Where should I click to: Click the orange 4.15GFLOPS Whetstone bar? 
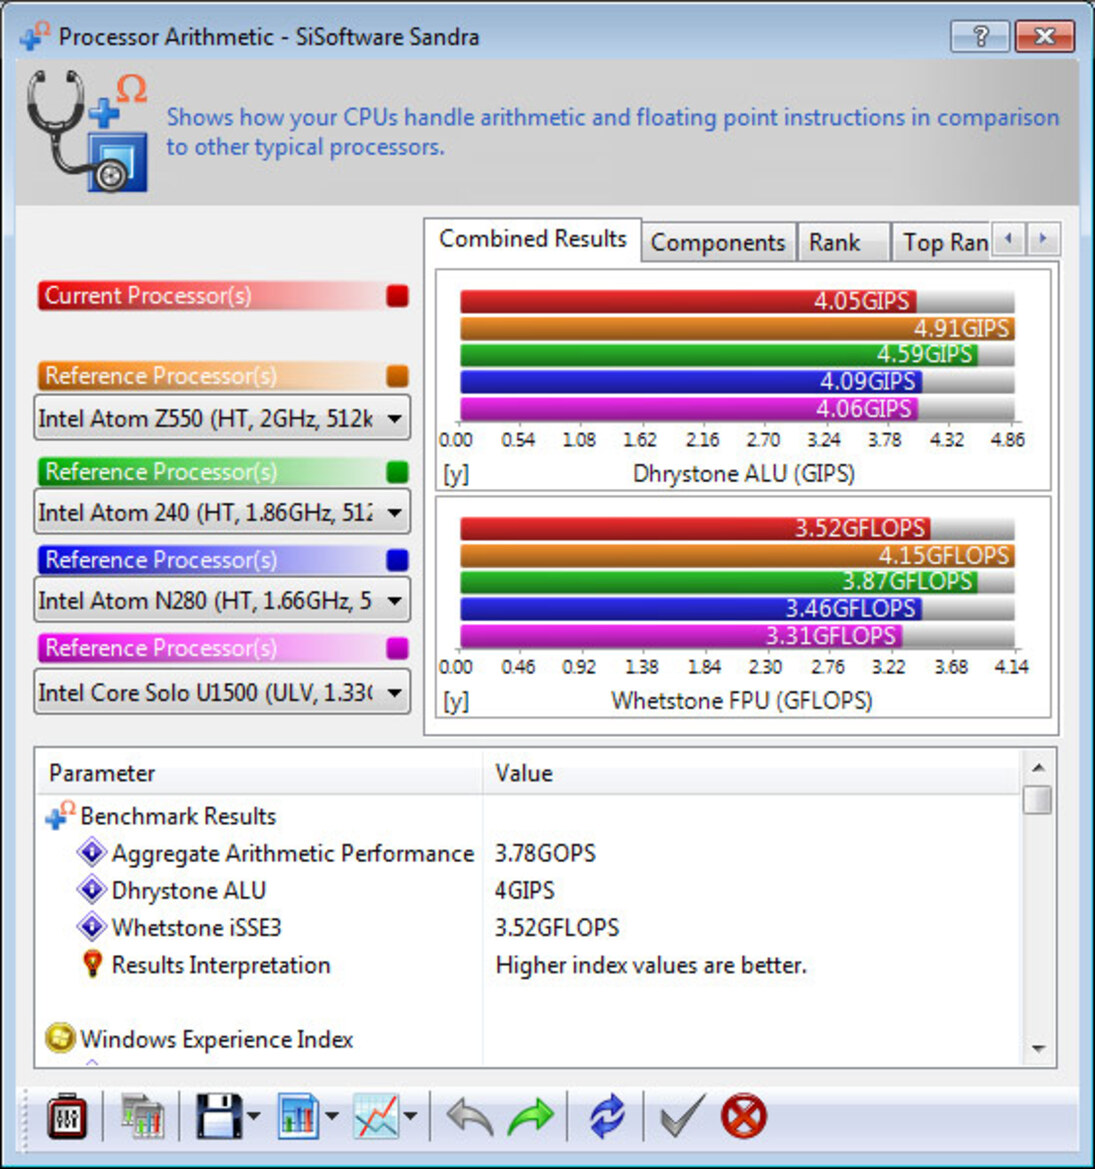(x=737, y=555)
